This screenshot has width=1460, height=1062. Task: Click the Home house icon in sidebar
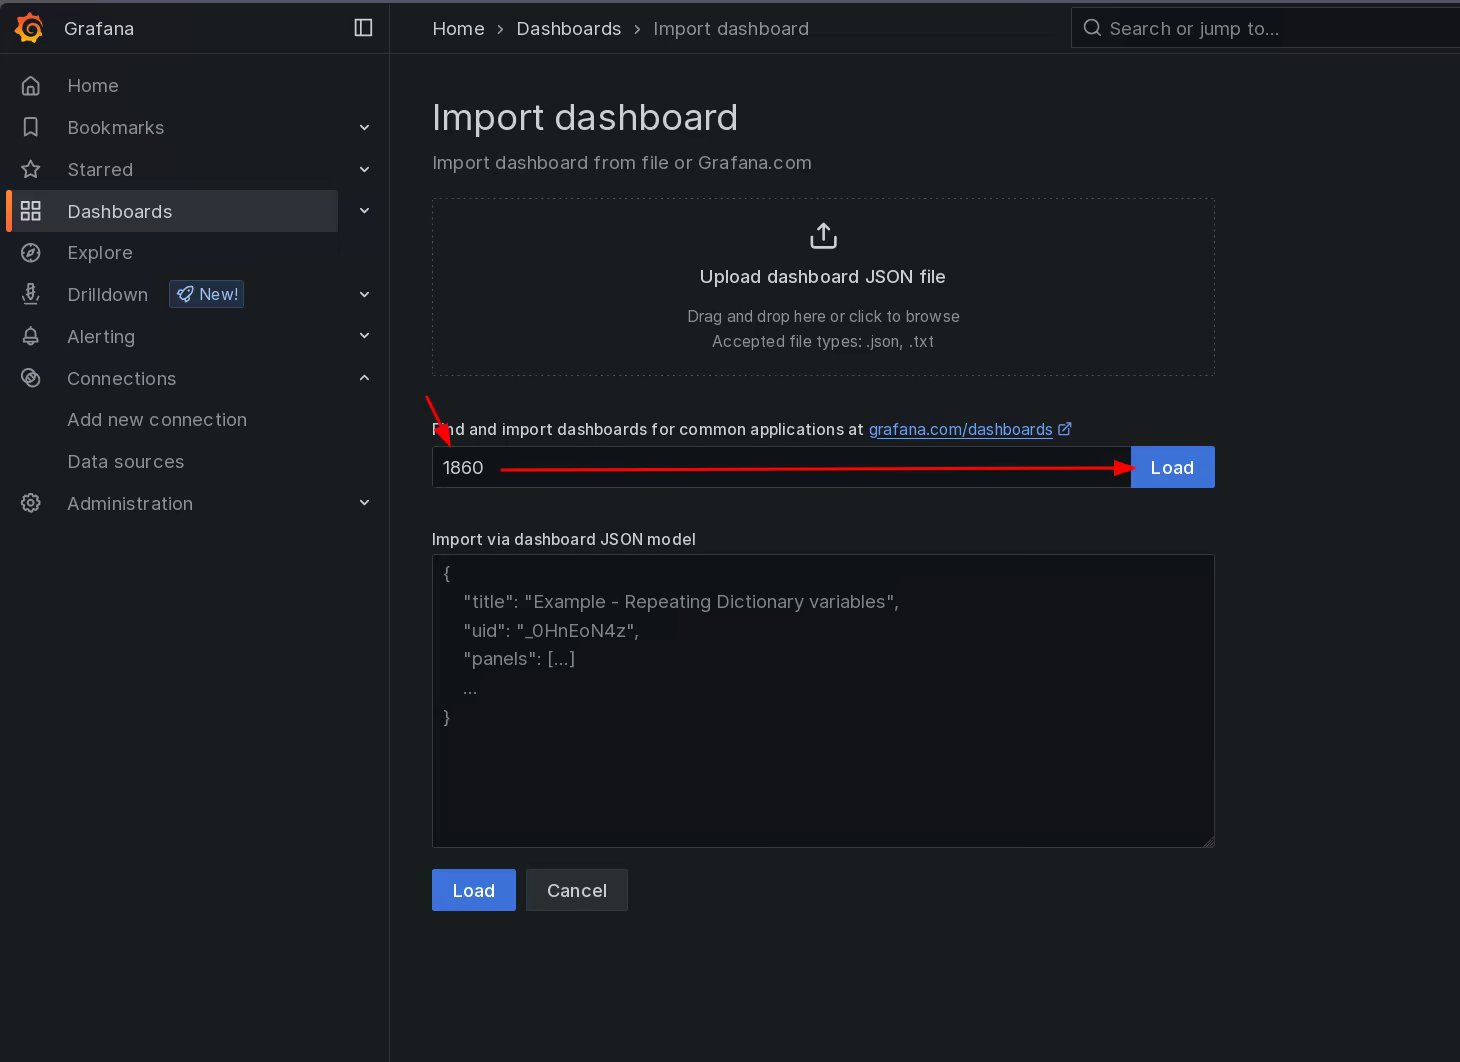click(31, 86)
